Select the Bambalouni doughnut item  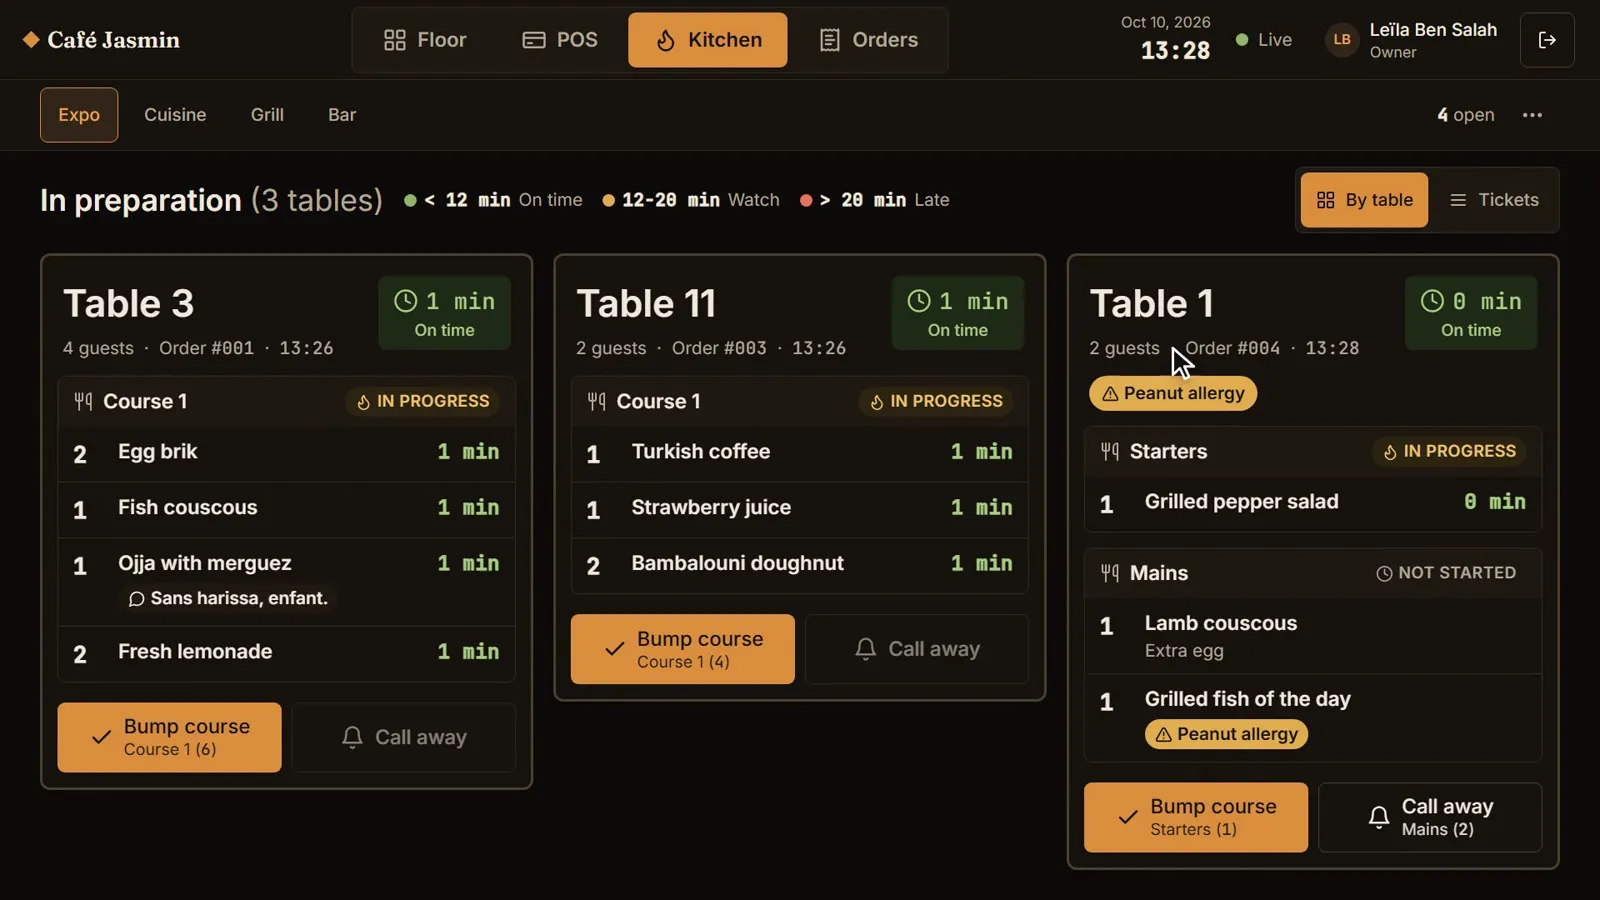click(x=800, y=565)
